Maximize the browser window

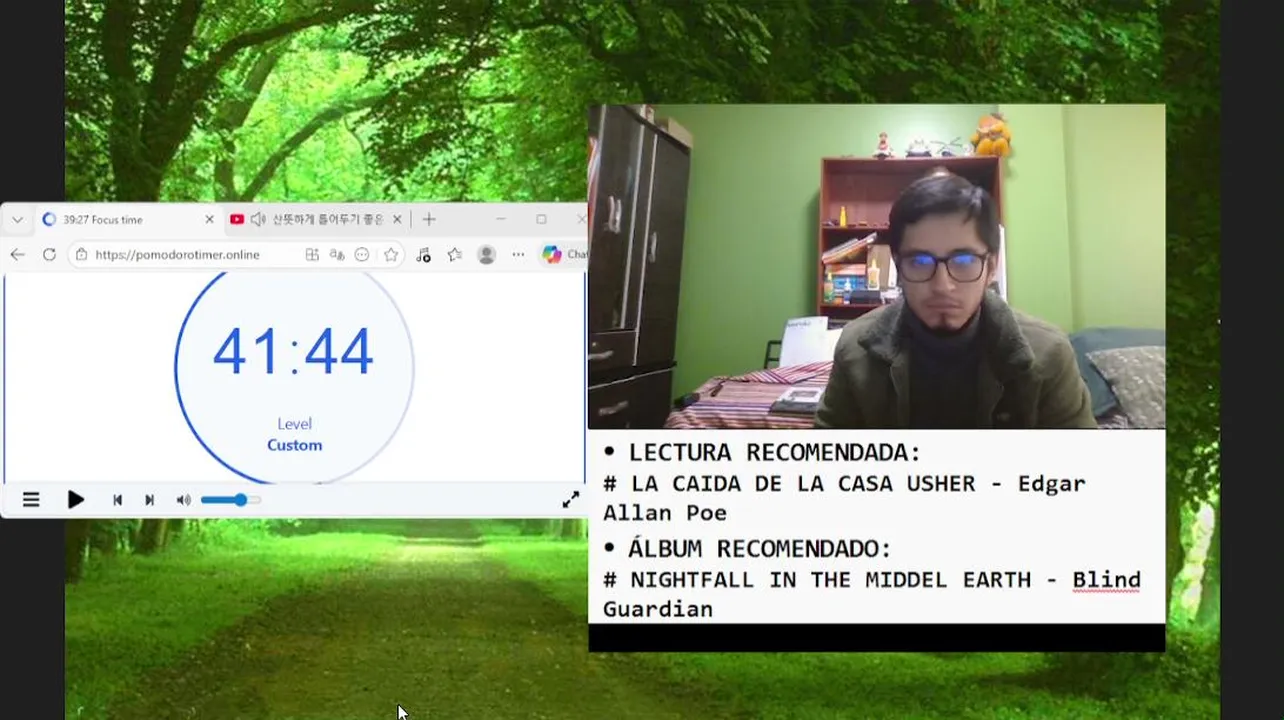point(541,219)
